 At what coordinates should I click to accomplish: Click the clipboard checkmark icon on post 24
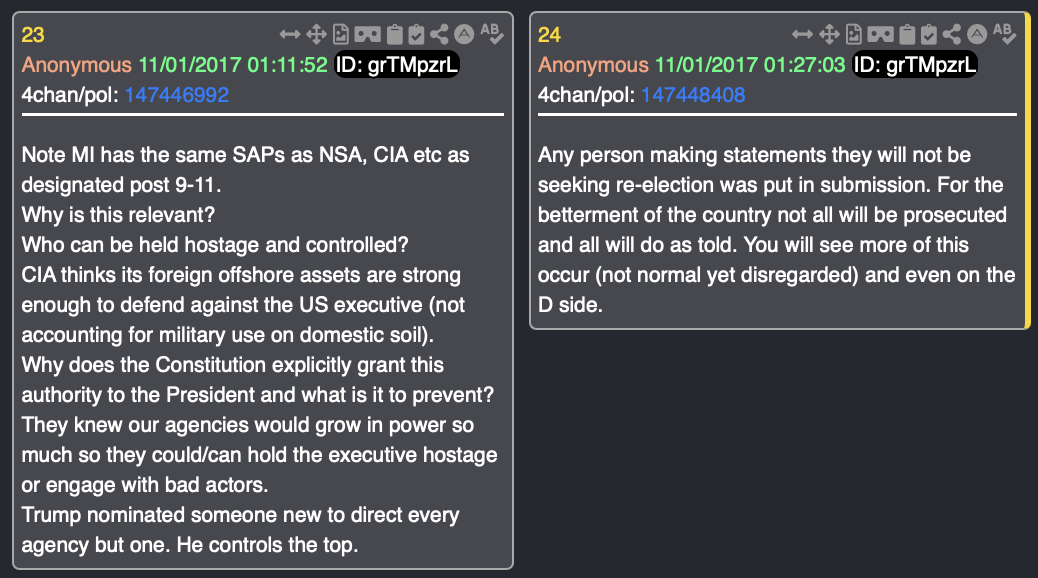click(930, 34)
